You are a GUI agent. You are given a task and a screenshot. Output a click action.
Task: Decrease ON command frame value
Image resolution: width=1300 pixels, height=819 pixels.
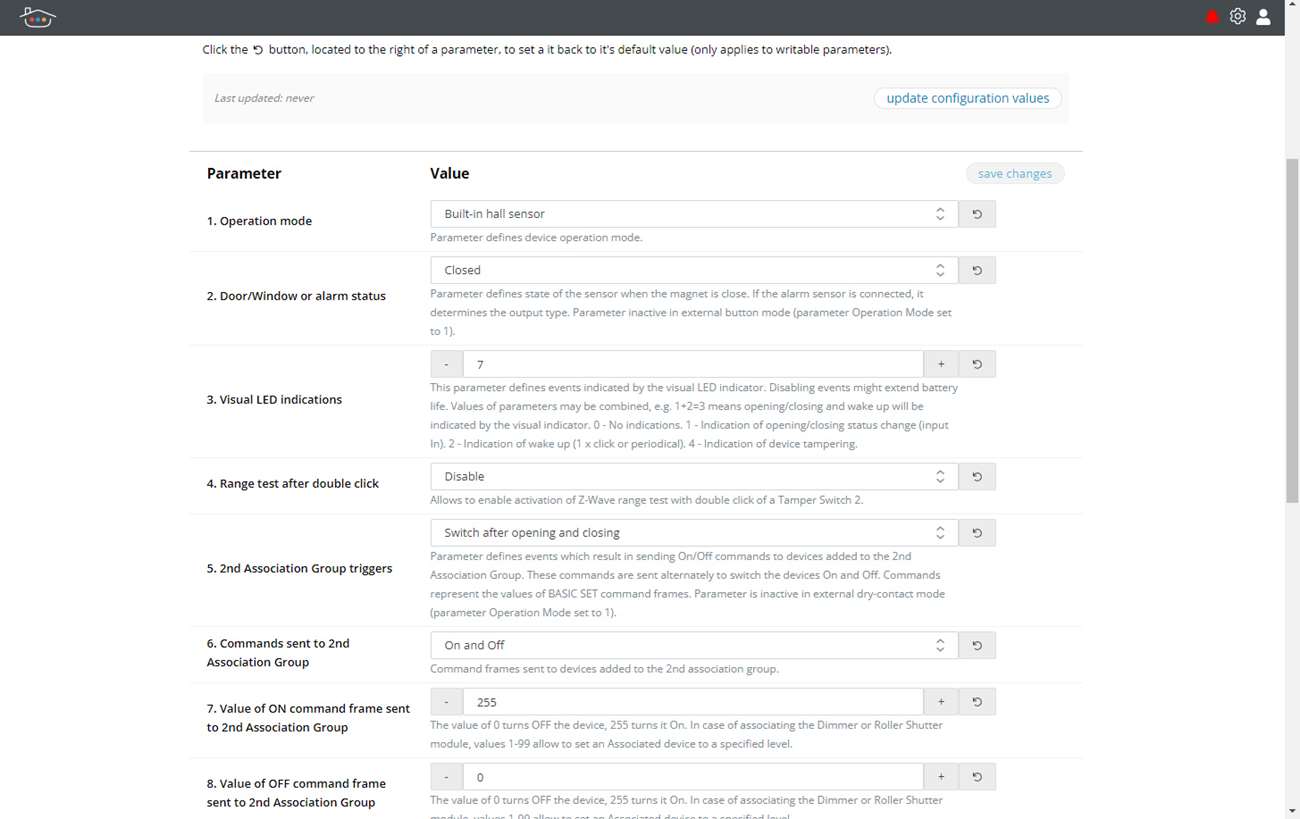point(446,702)
